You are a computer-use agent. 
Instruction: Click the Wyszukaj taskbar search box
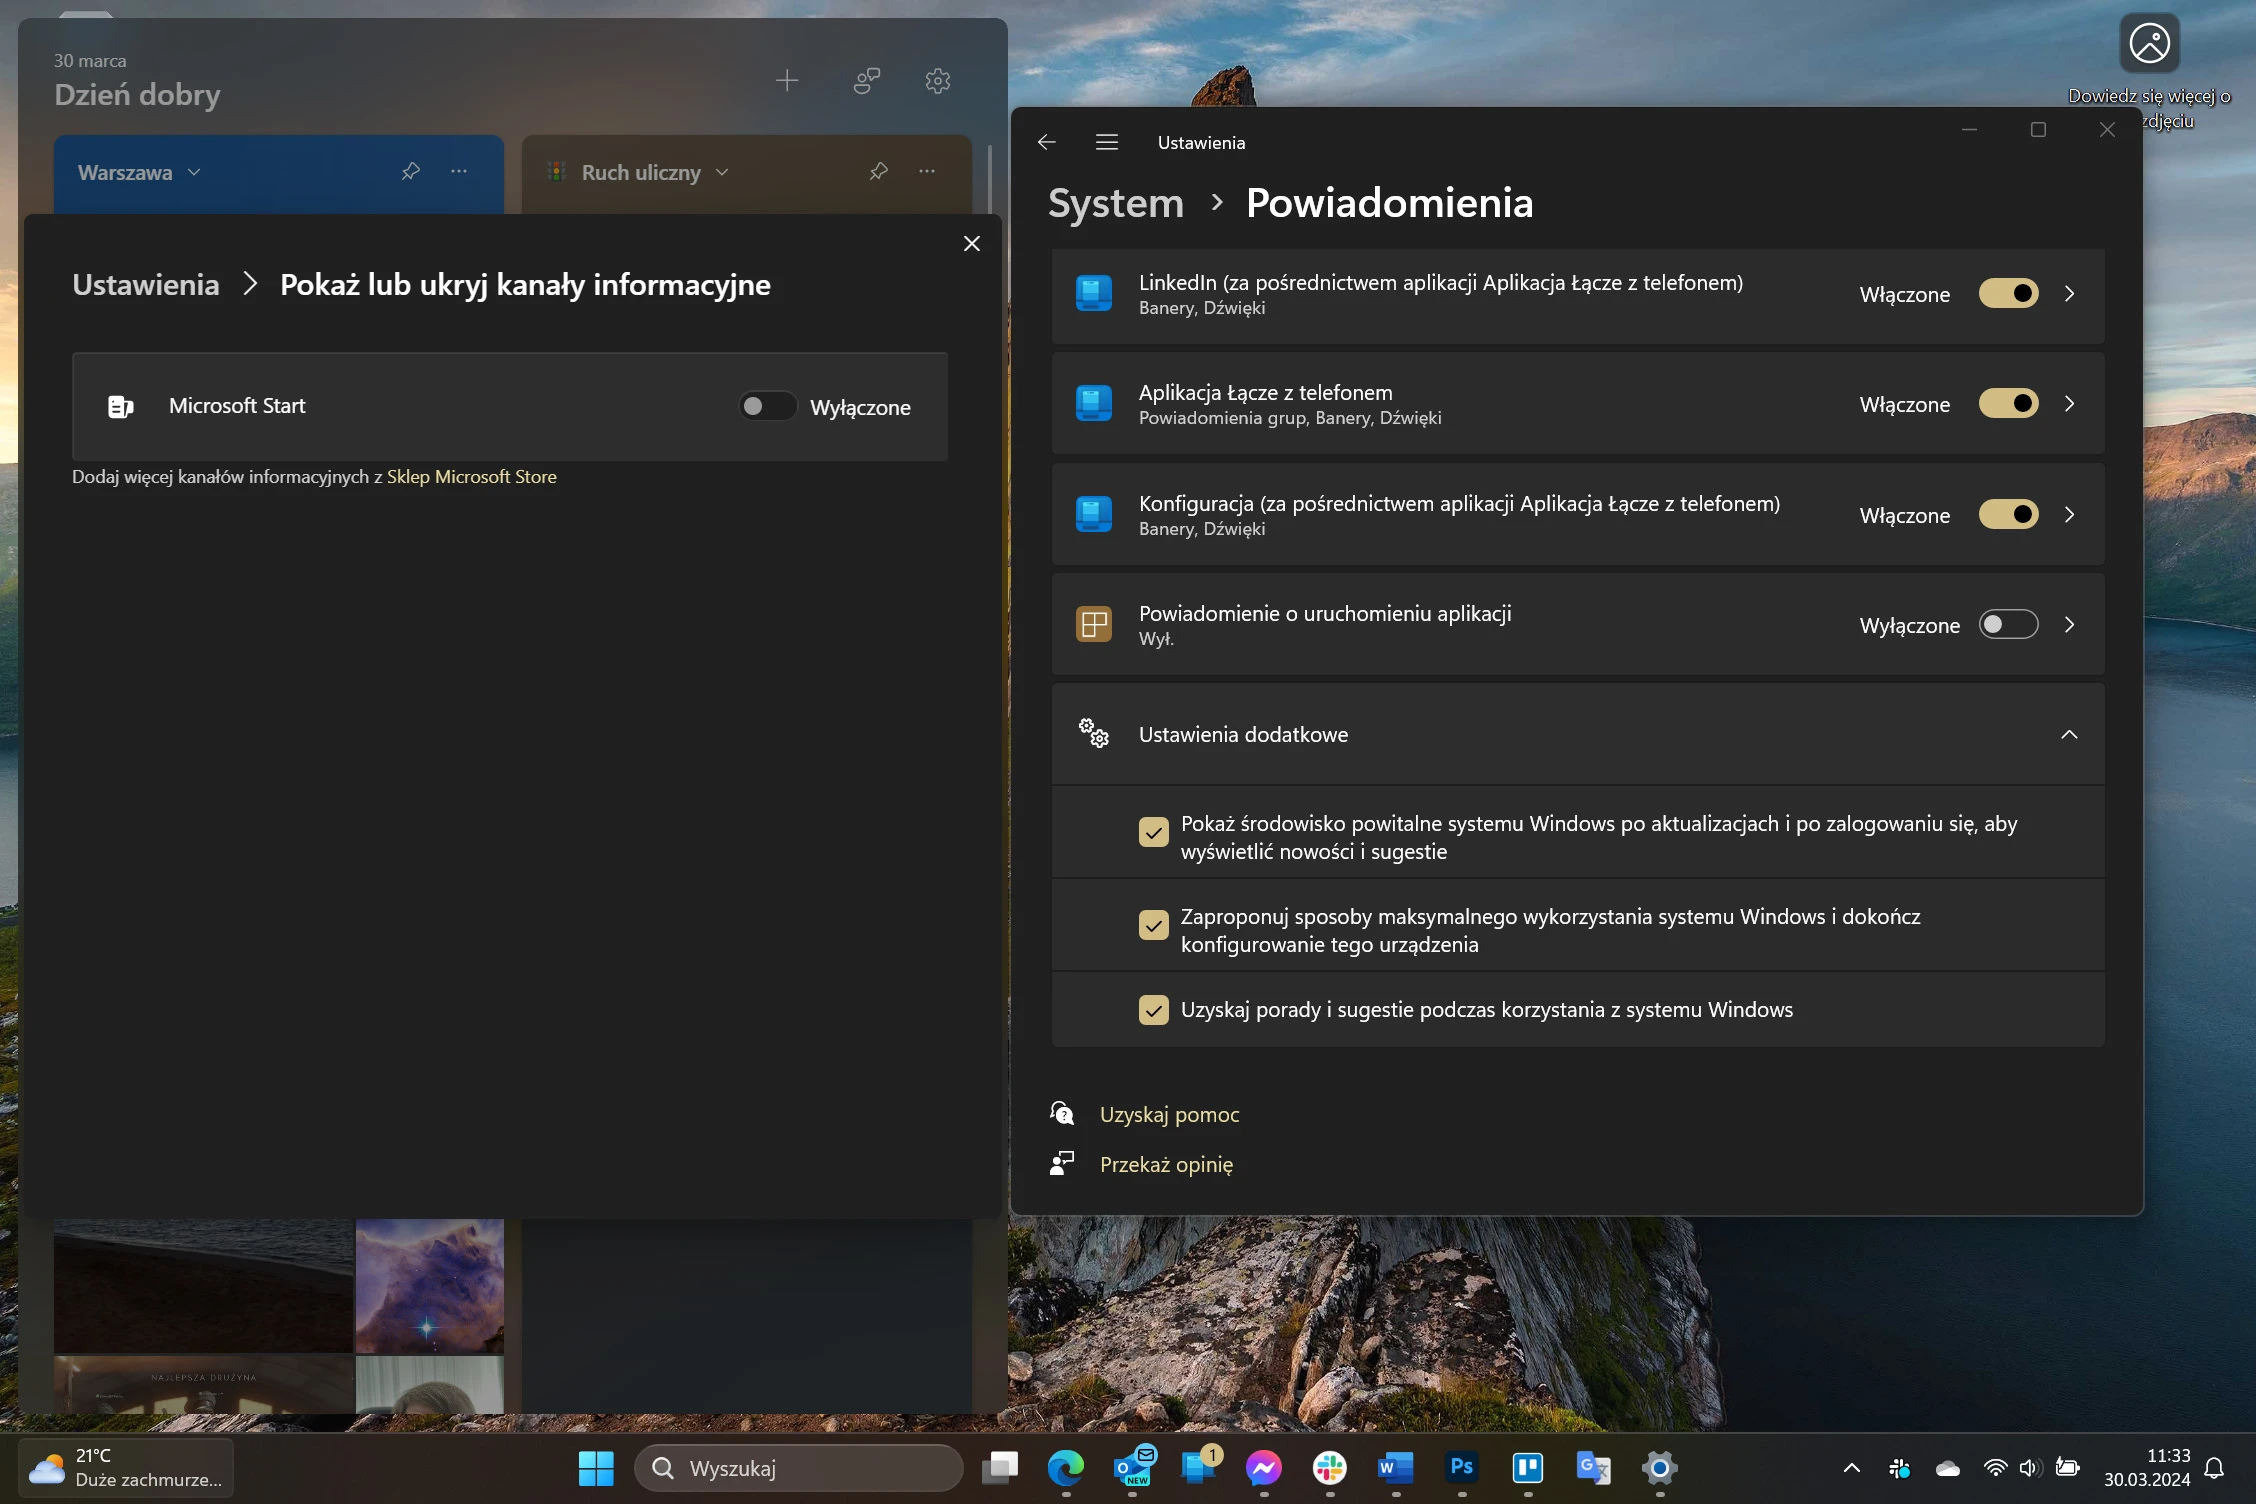(x=798, y=1468)
